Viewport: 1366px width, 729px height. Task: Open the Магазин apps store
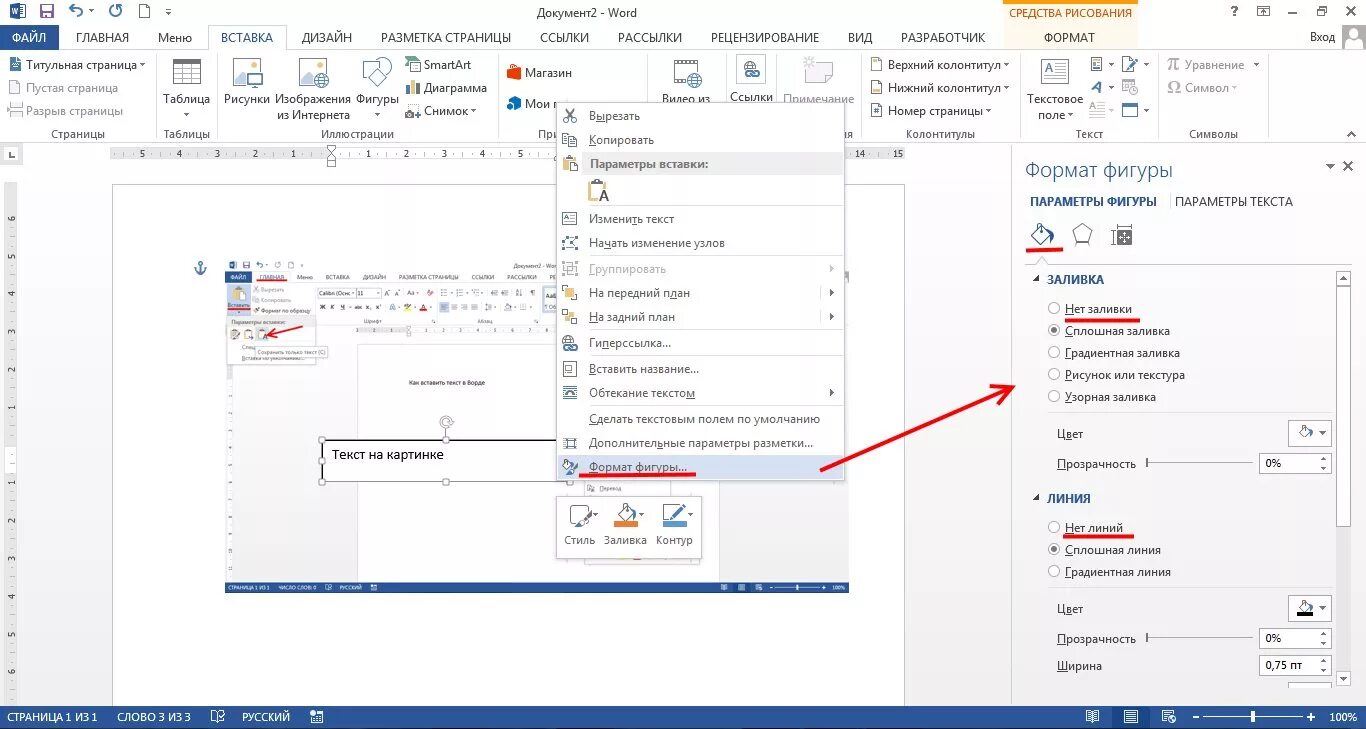540,73
